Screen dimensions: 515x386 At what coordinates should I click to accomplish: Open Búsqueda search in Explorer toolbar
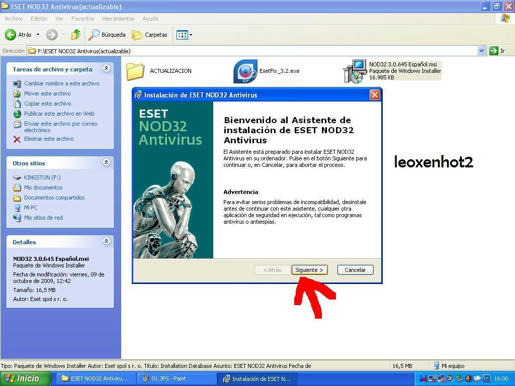(107, 34)
